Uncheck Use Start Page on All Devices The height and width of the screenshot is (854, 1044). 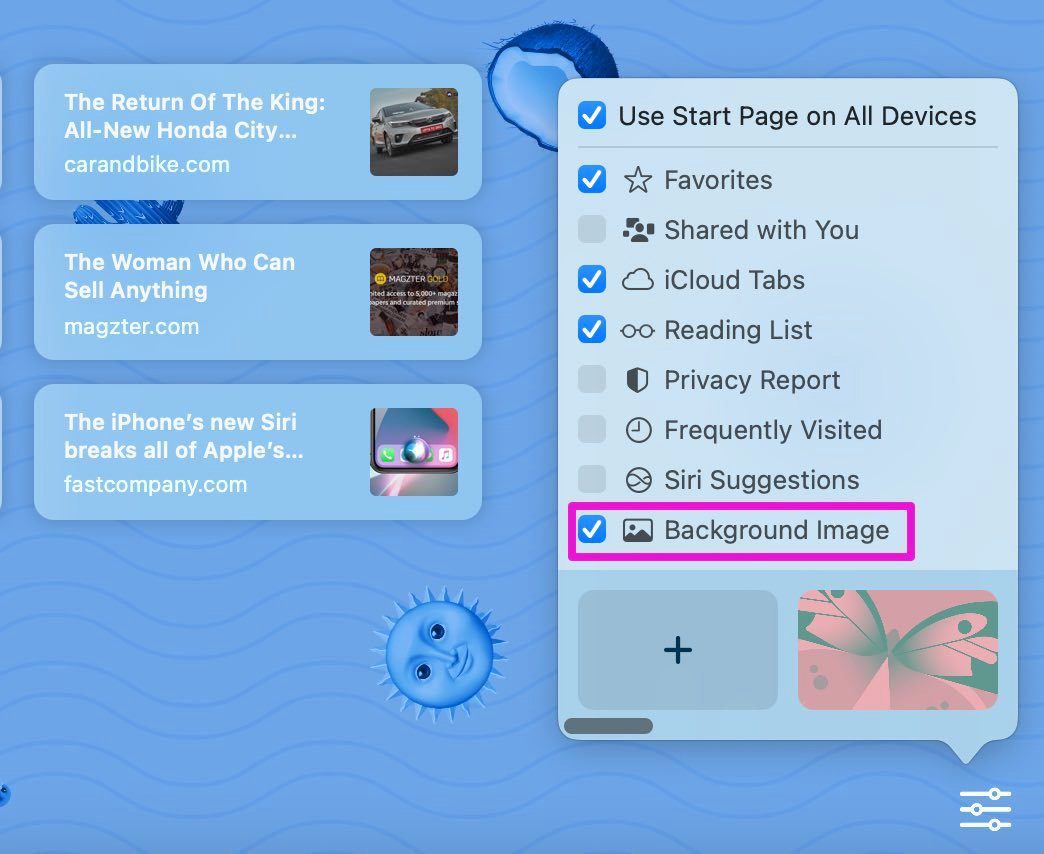[x=591, y=115]
